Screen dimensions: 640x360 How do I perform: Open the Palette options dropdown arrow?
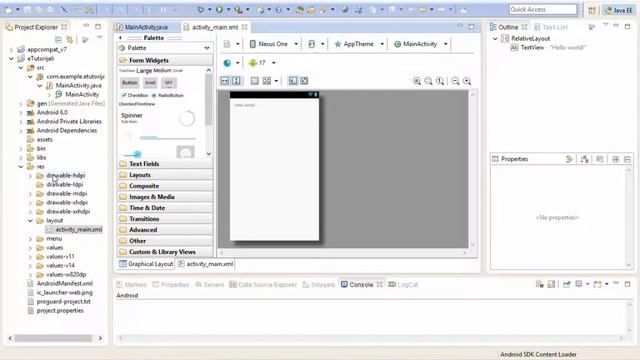pos(207,48)
